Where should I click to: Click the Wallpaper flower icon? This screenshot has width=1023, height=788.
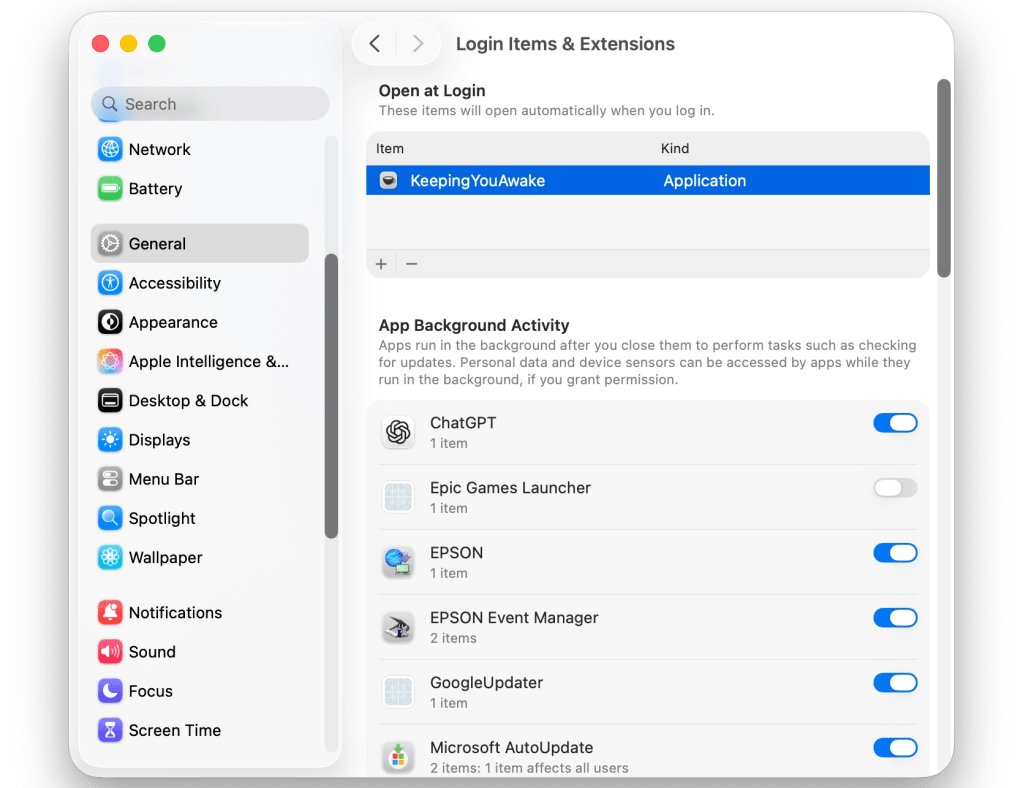[110, 558]
